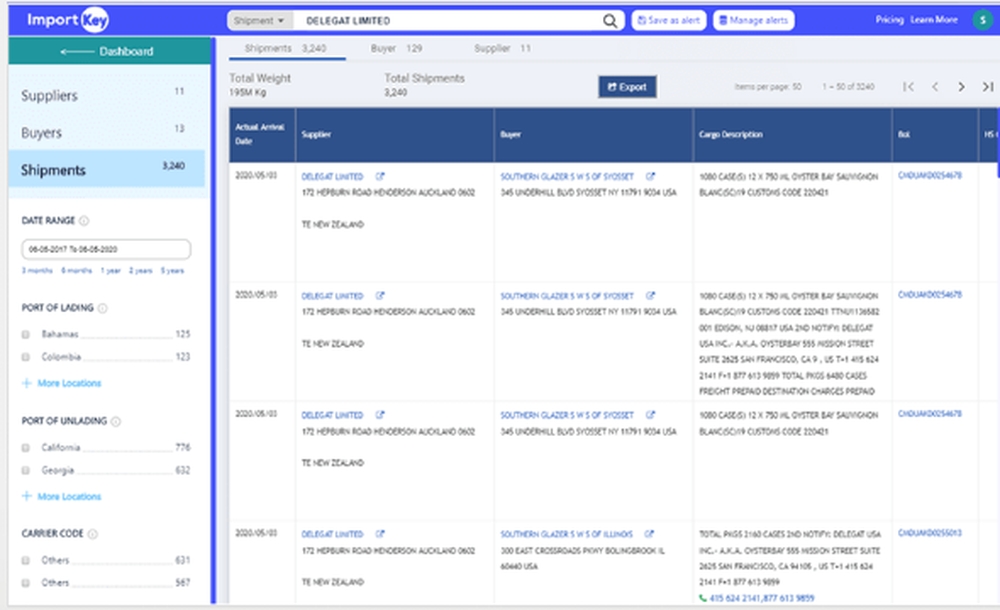The image size is (1000, 610).
Task: Go to previous results page
Action: tap(935, 87)
